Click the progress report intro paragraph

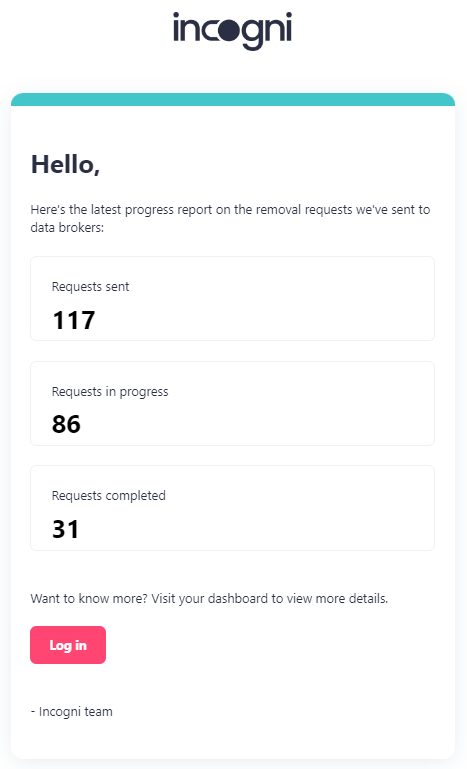click(231, 218)
